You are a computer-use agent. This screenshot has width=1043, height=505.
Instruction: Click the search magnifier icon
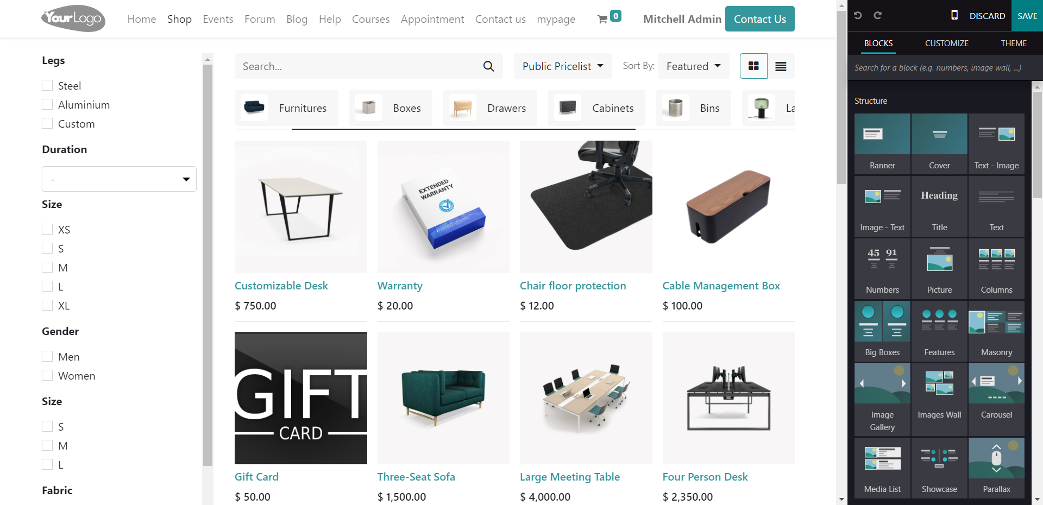[x=489, y=66]
